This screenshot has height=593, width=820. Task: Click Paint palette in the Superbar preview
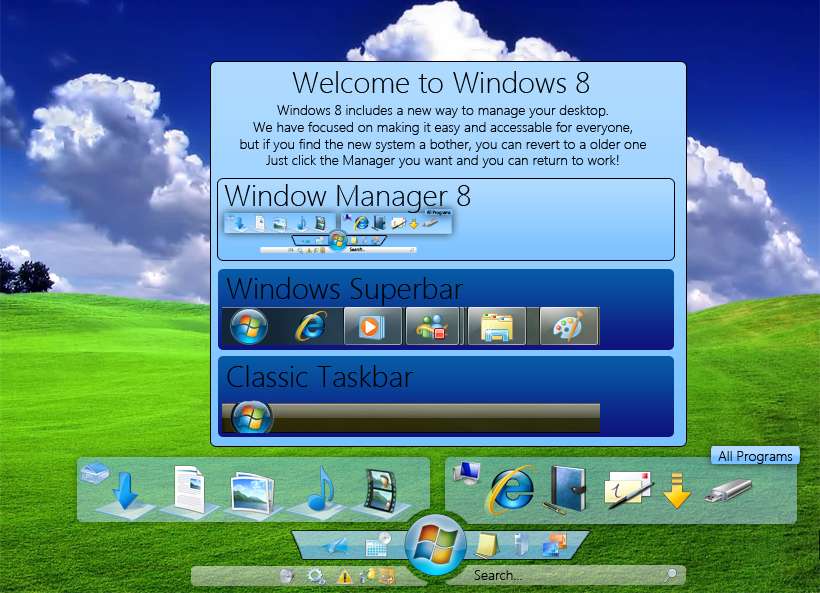tap(569, 326)
